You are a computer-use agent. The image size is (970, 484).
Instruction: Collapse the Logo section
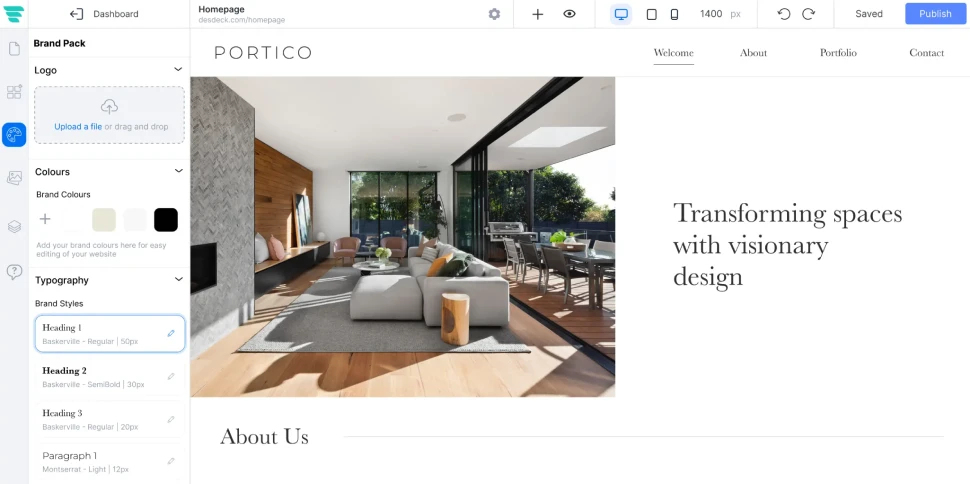[x=178, y=69]
